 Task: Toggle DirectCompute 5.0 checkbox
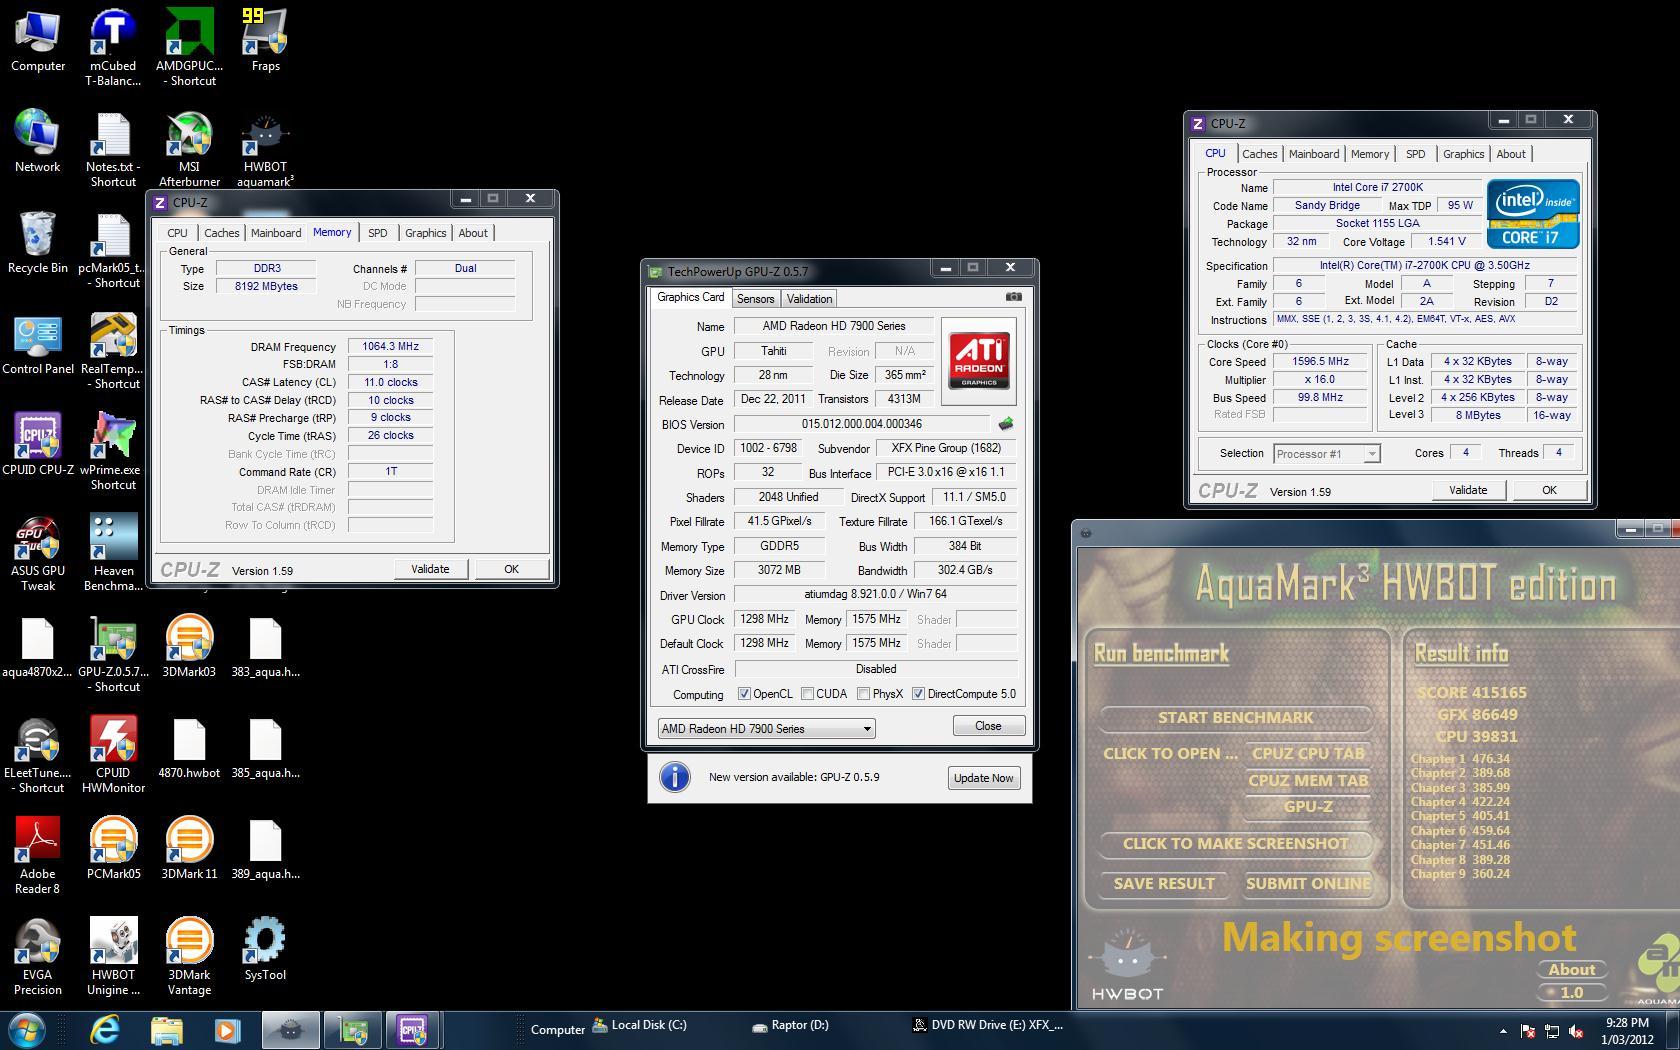tap(918, 694)
